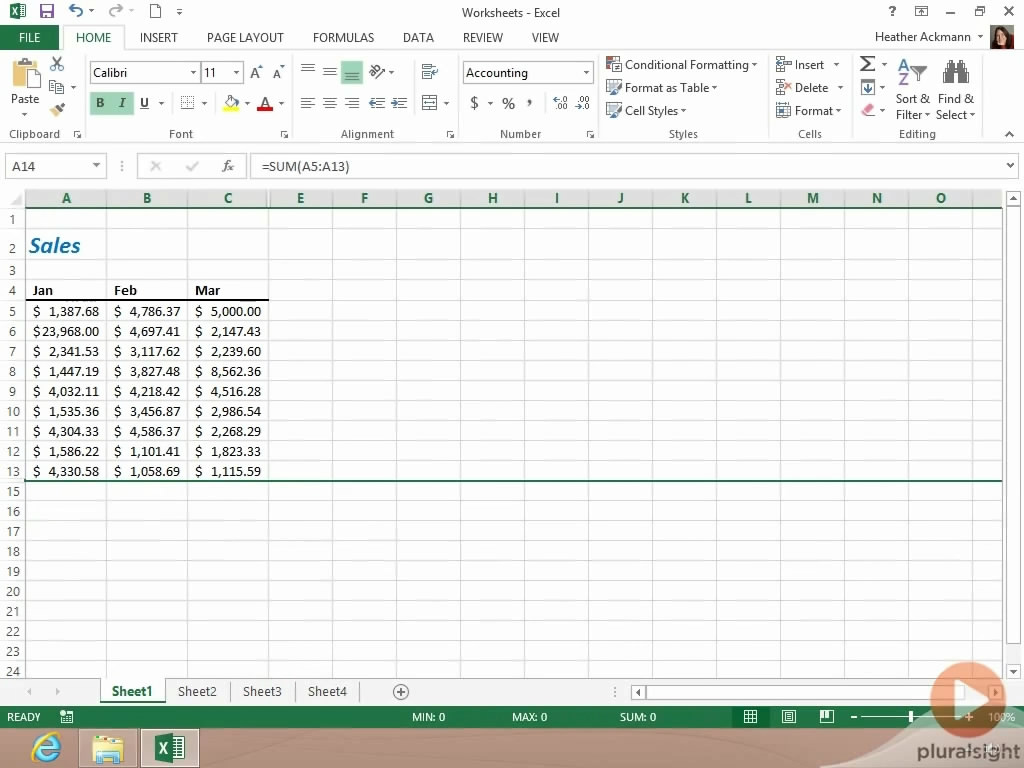Screen dimensions: 1024x768
Task: Click the zoom slider handle
Action: (910, 716)
